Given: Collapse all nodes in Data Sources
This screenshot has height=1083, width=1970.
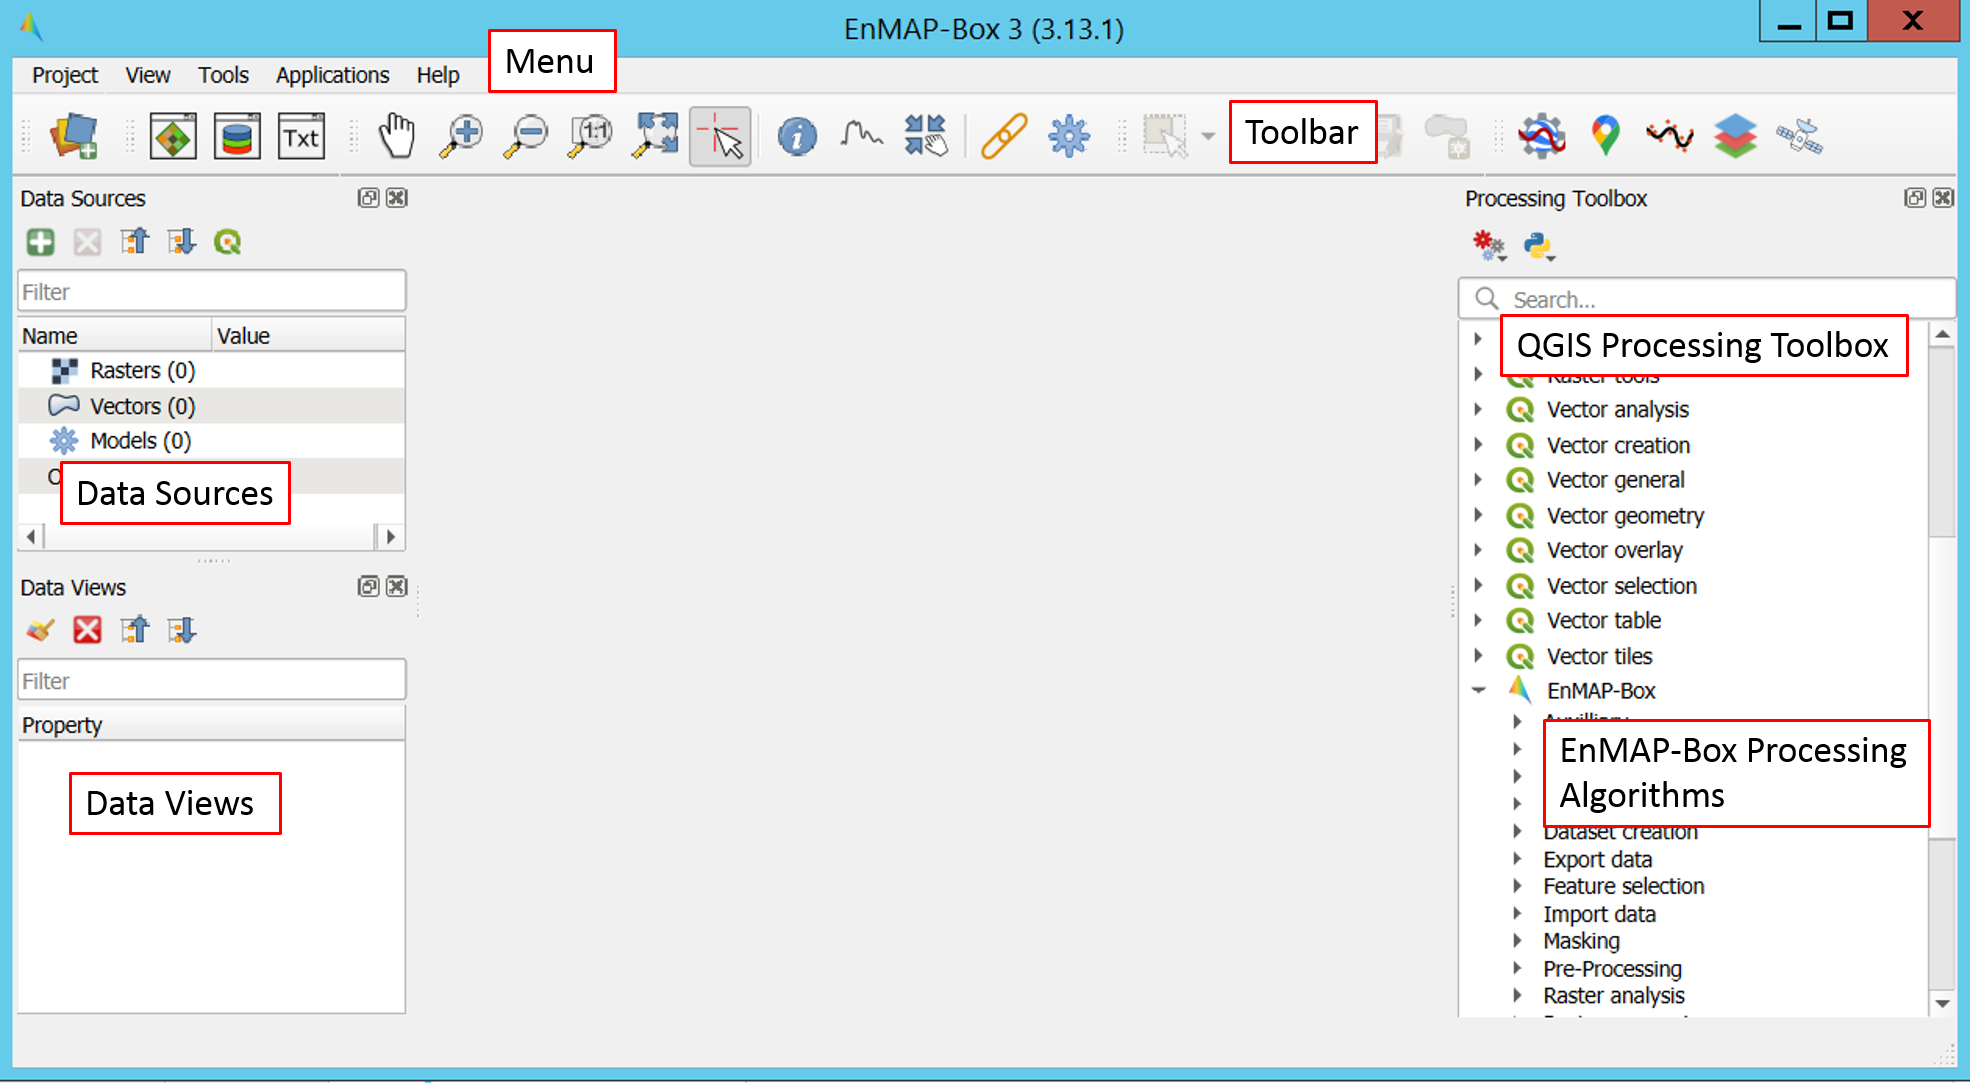Looking at the screenshot, I should point(134,242).
